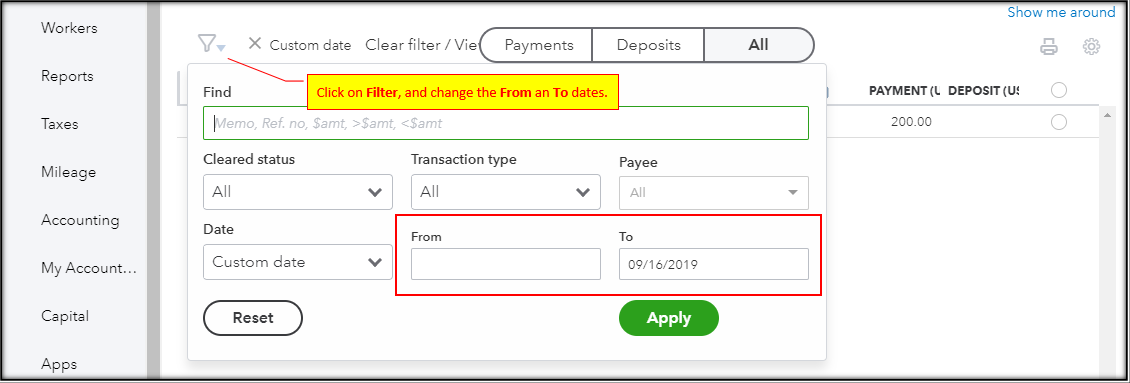The image size is (1130, 383).
Task: Switch to the Deposits tab
Action: 648,45
